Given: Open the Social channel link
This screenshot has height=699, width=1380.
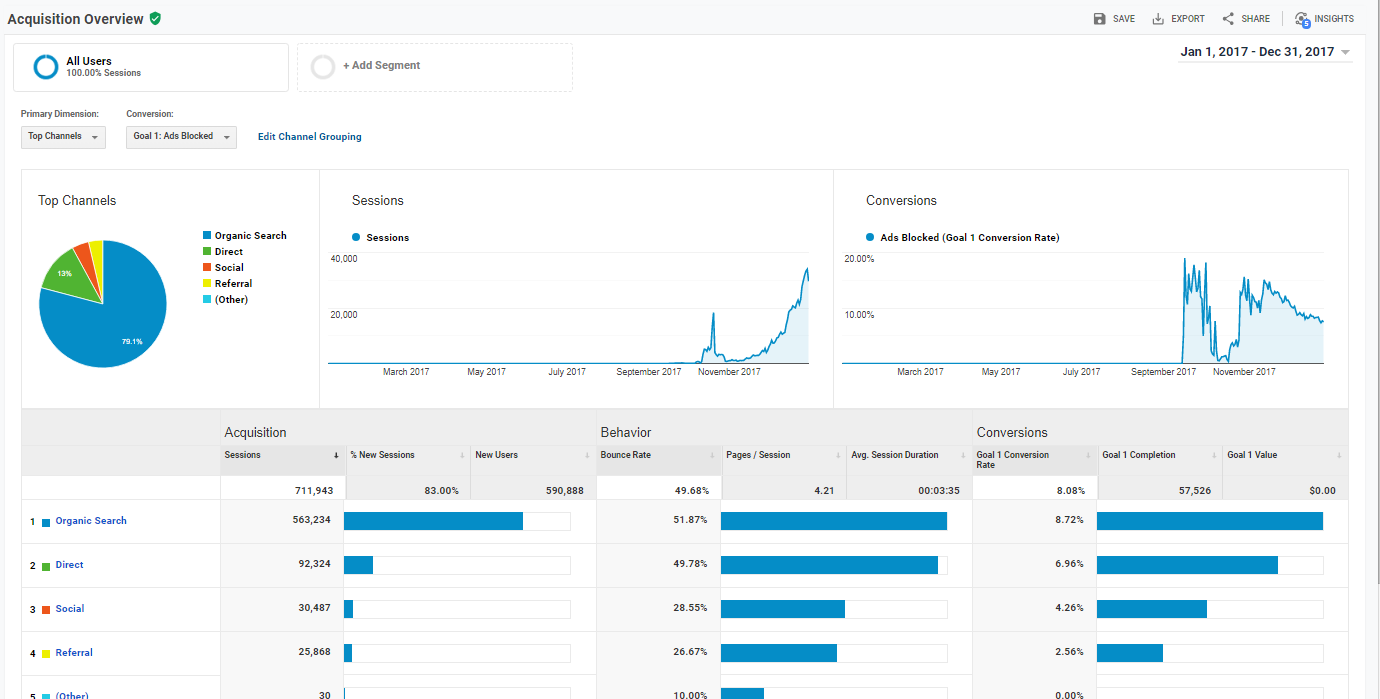Looking at the screenshot, I should [x=70, y=609].
